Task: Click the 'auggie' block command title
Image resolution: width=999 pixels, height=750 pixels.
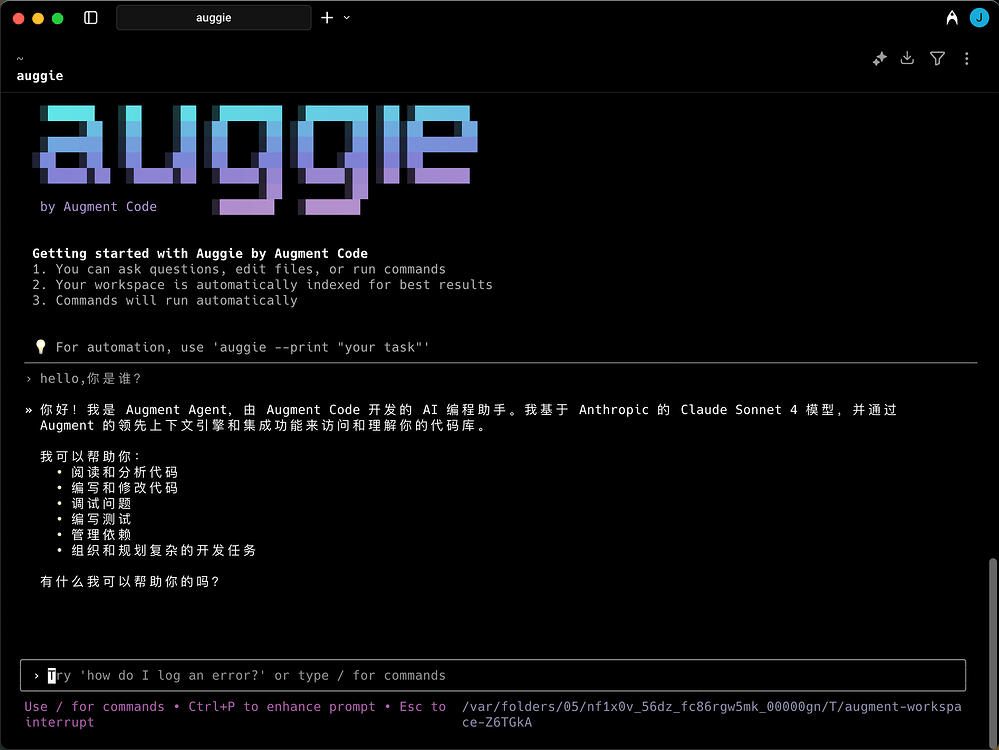Action: click(40, 76)
